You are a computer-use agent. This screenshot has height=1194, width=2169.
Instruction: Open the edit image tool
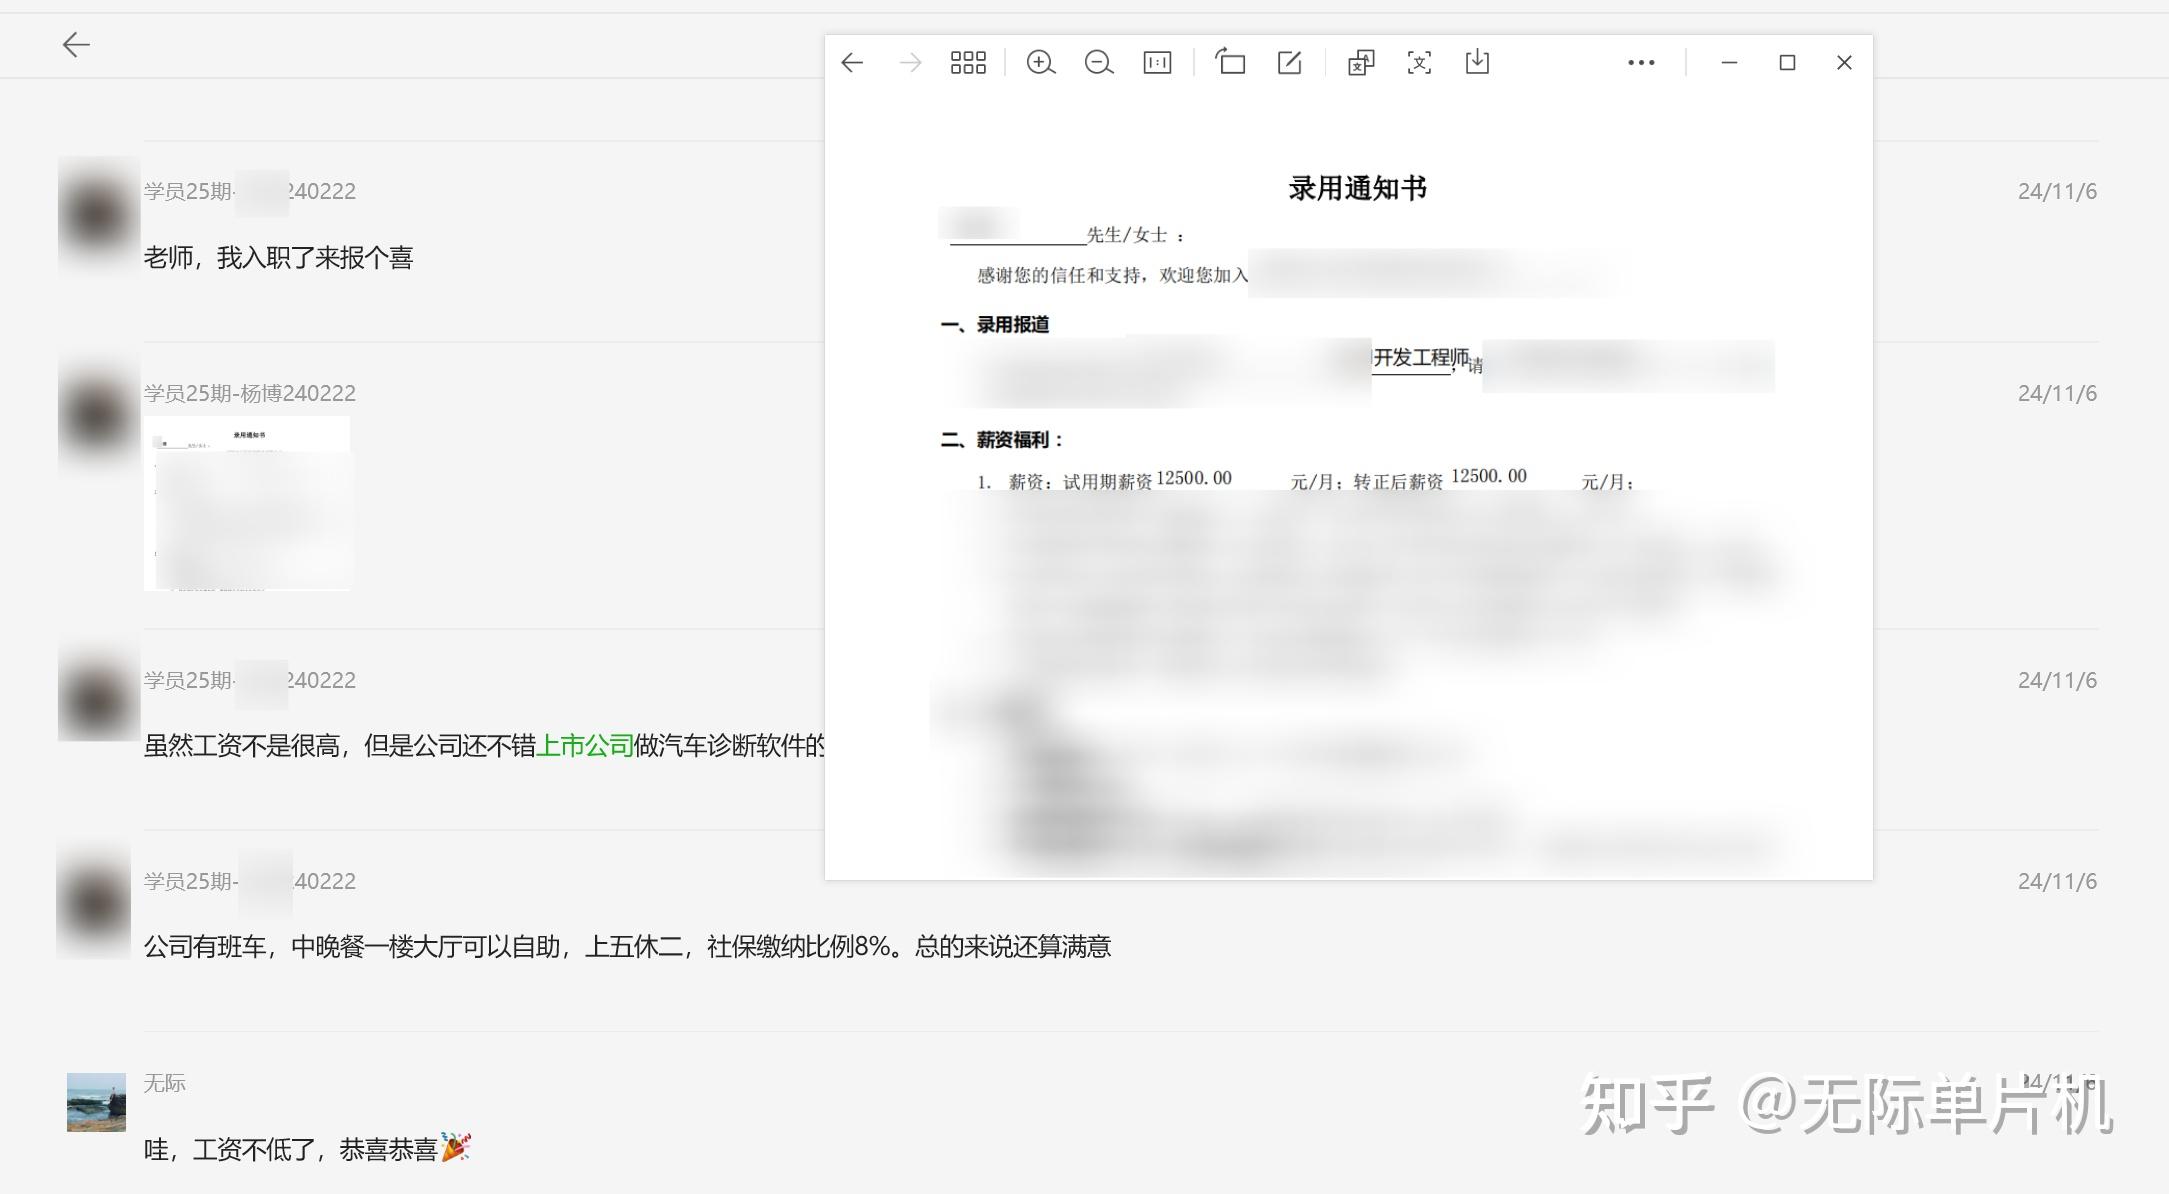tap(1289, 63)
